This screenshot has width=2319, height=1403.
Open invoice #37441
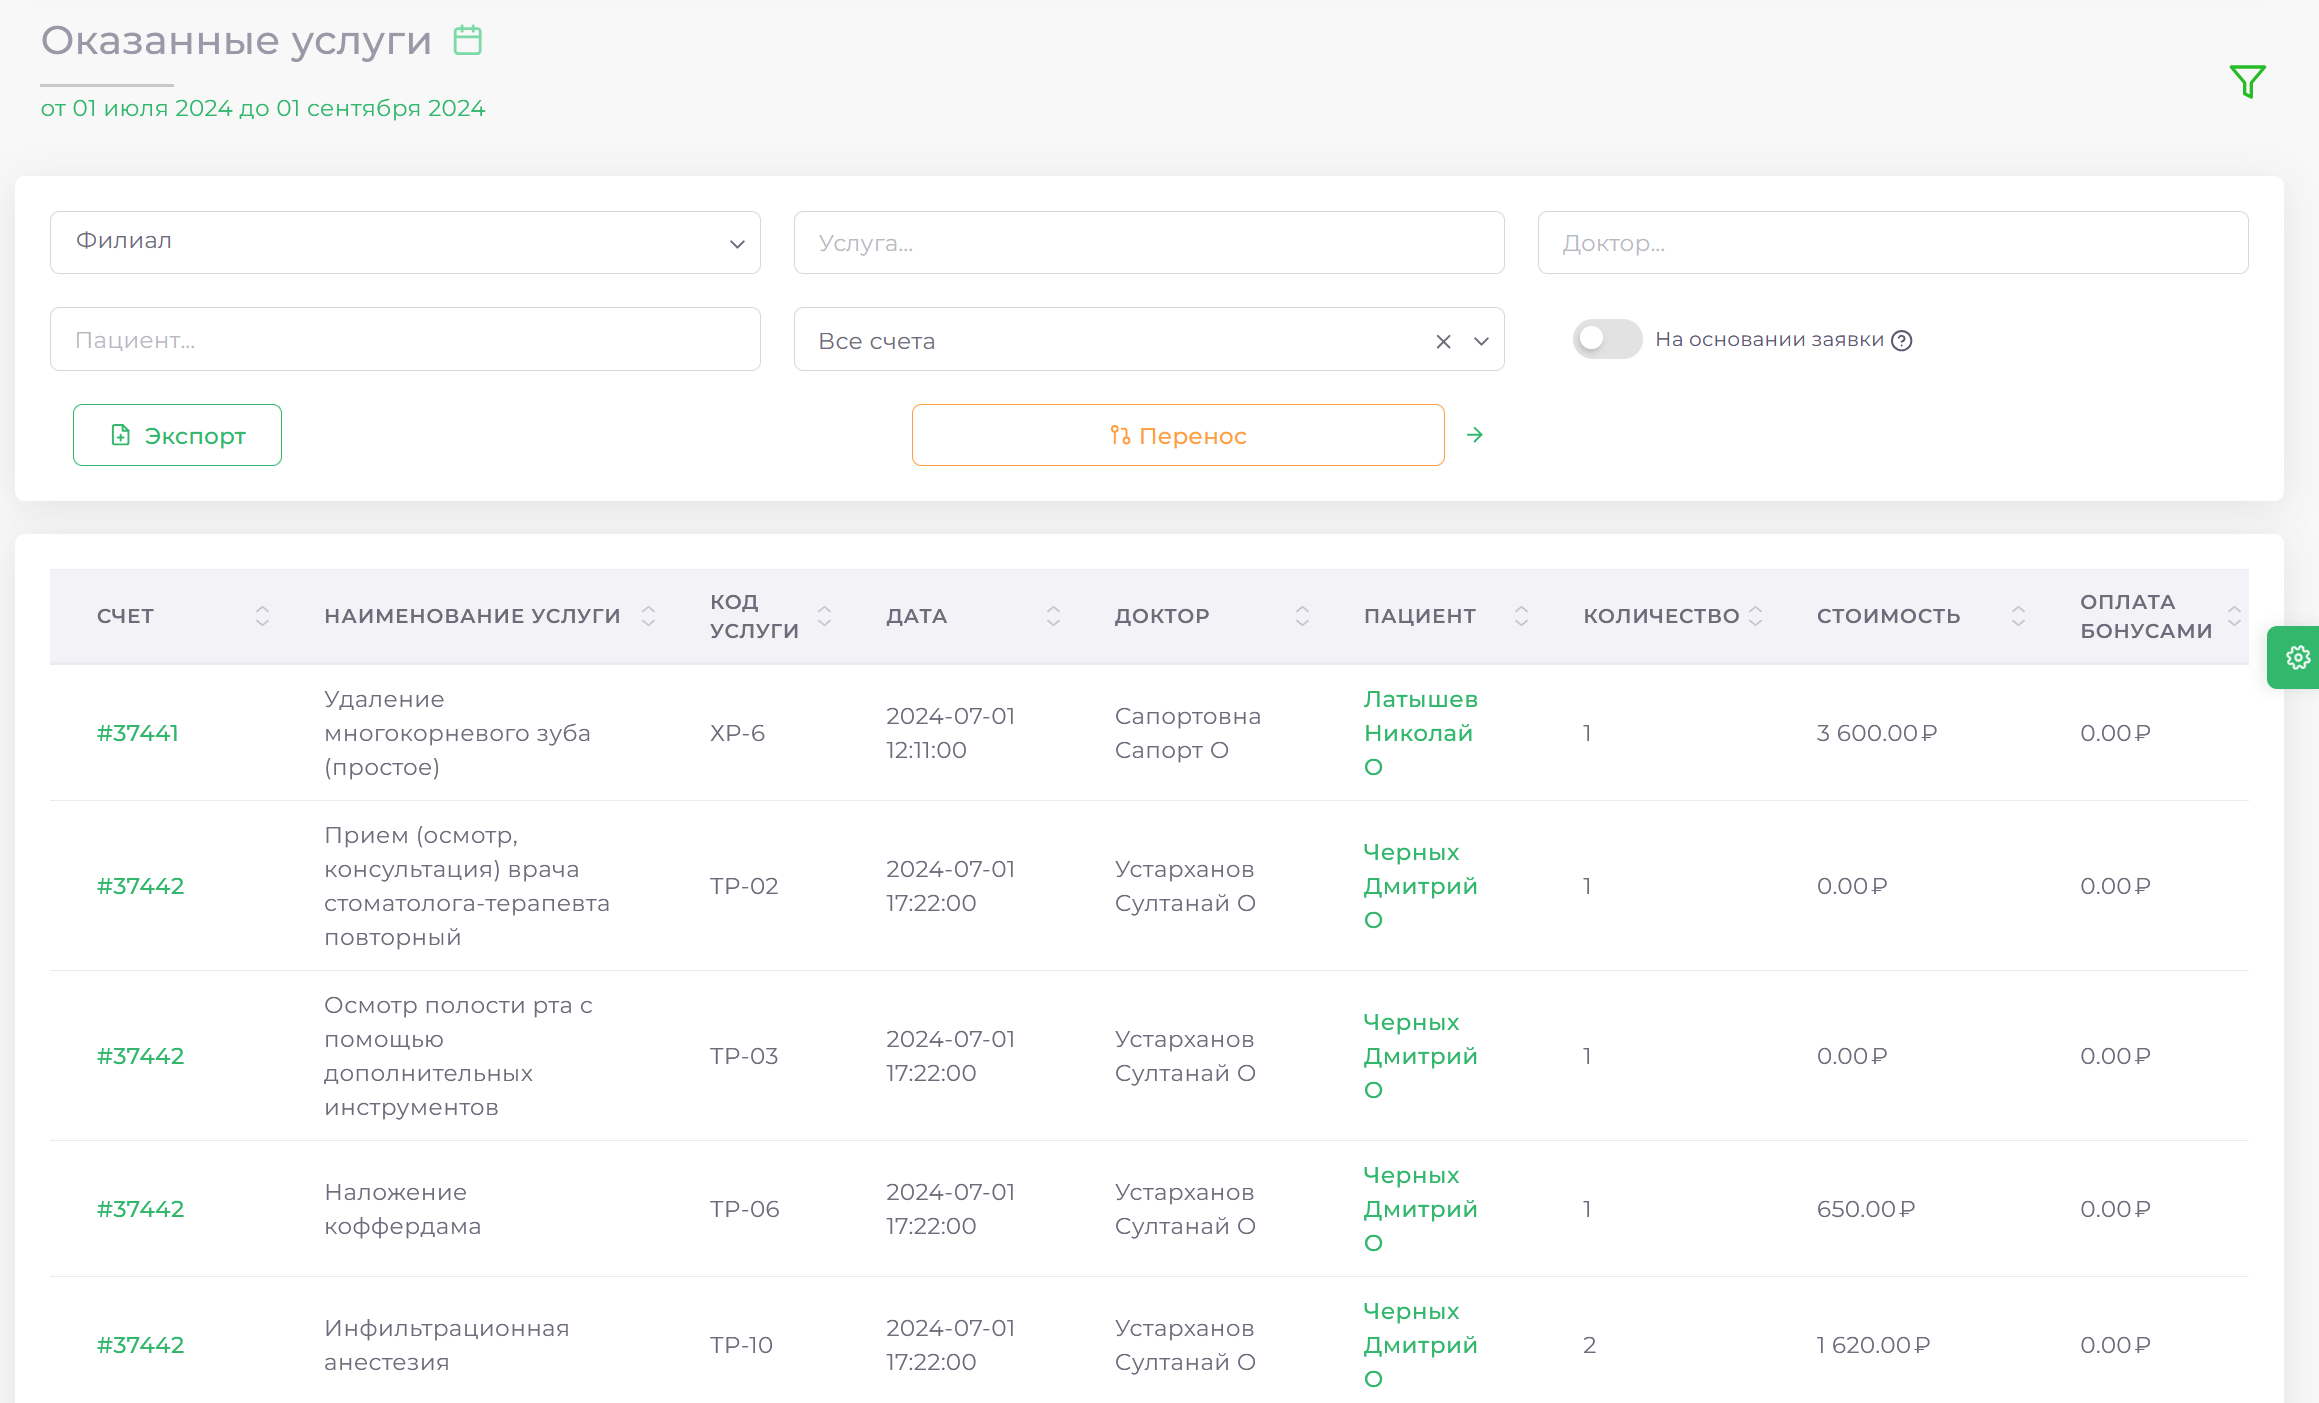(138, 733)
